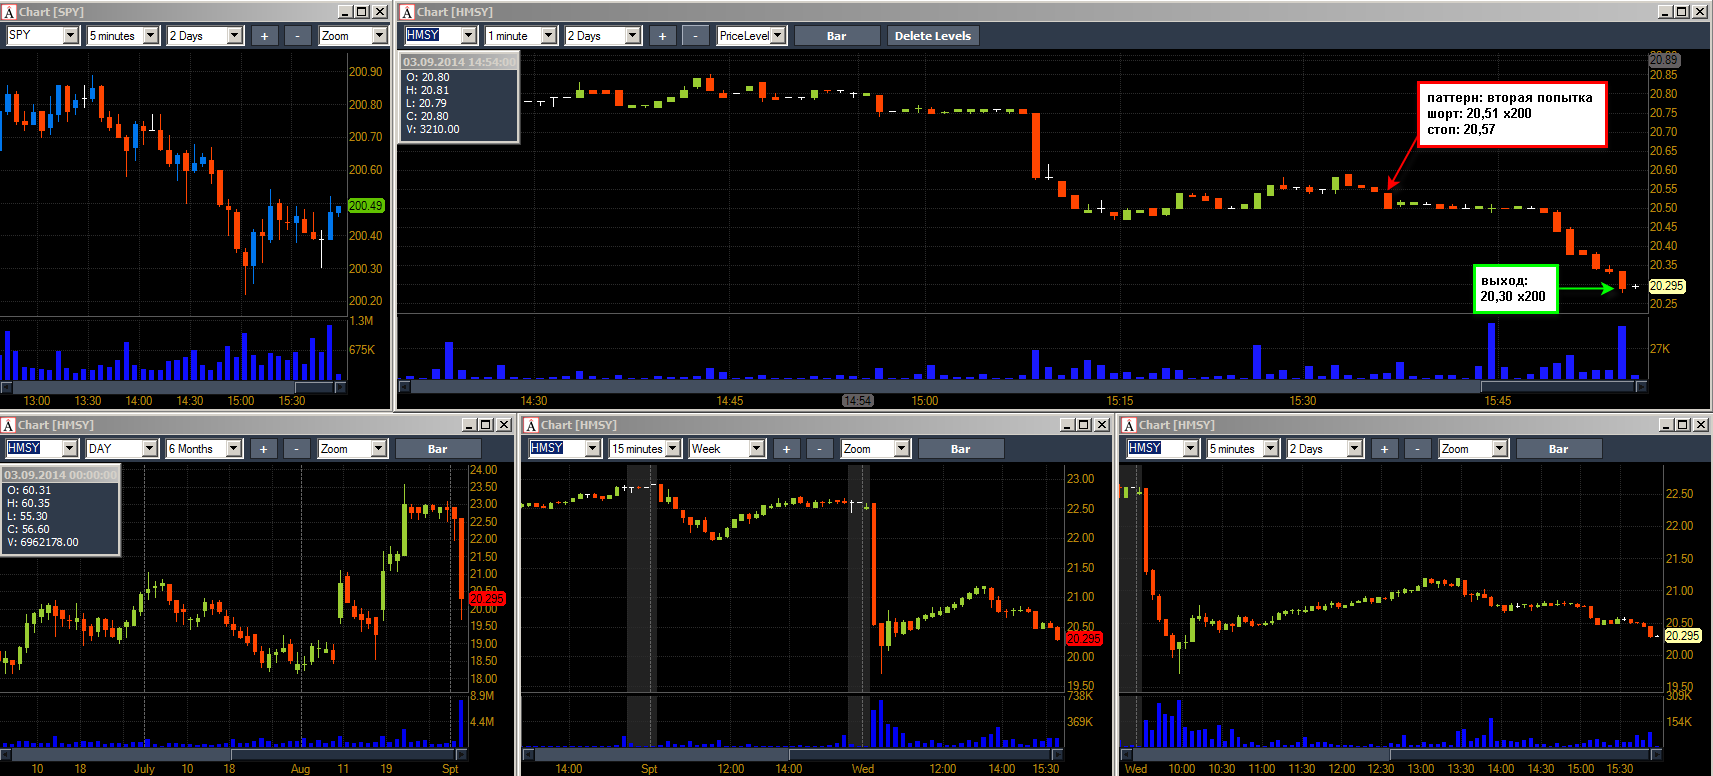
Task: Open Zoom dropdown on HMSY DAY chart
Action: point(378,449)
